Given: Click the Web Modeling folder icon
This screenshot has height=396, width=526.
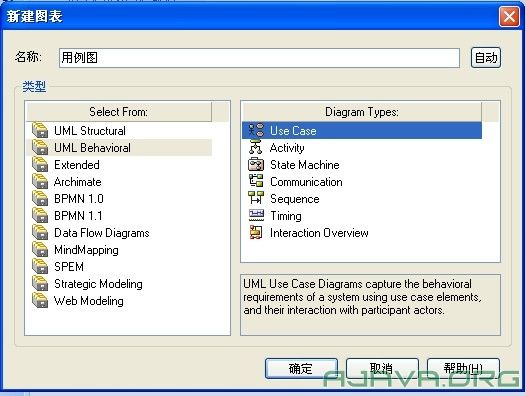Looking at the screenshot, I should 40,301.
